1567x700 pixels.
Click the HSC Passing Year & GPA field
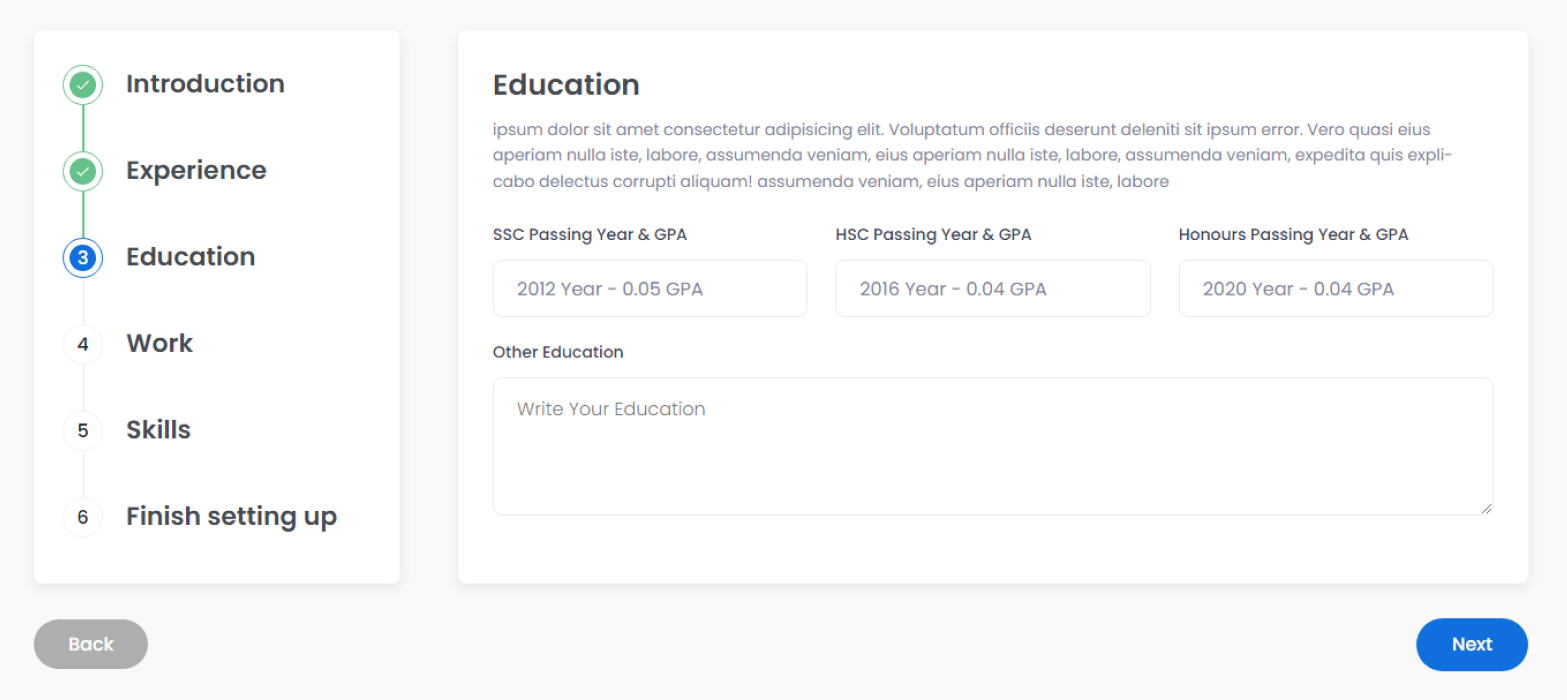pyautogui.click(x=993, y=289)
